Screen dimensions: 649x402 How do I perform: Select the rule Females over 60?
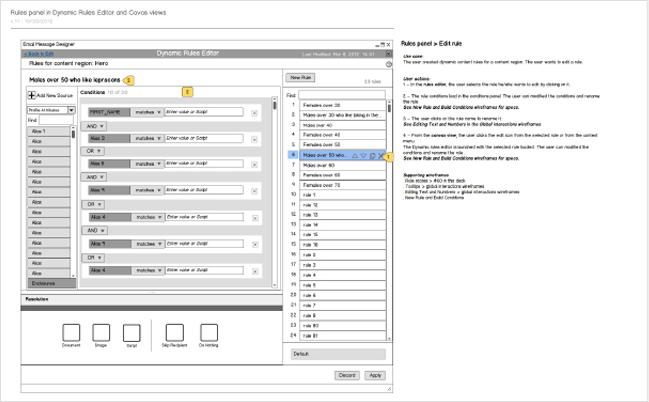(343, 175)
